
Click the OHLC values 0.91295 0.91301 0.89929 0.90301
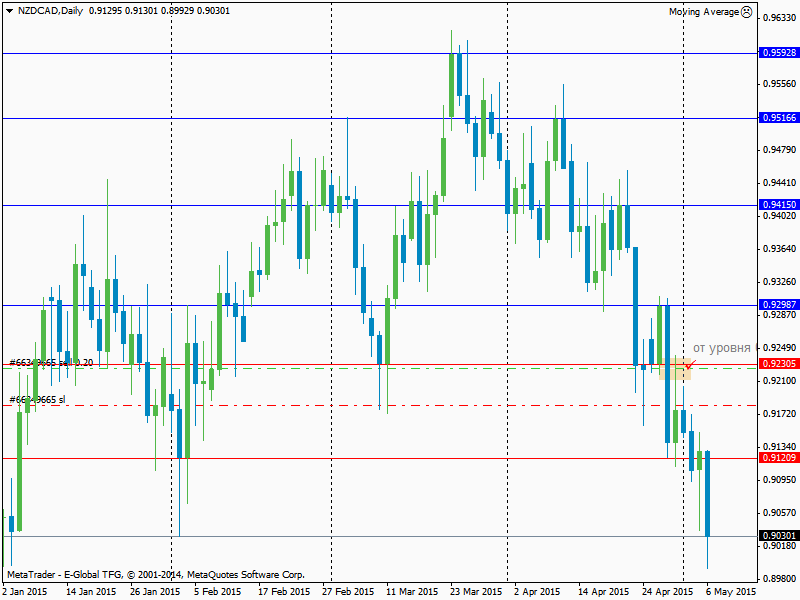[159, 11]
